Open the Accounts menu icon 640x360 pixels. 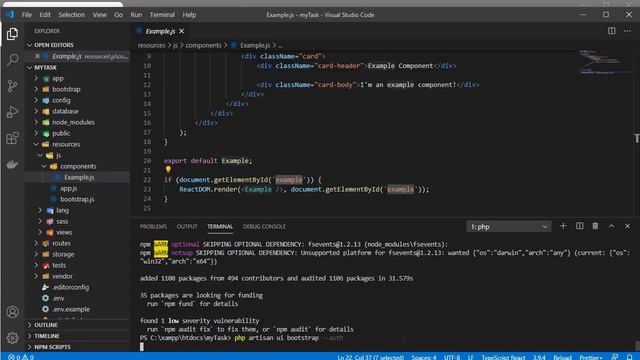click(12, 312)
